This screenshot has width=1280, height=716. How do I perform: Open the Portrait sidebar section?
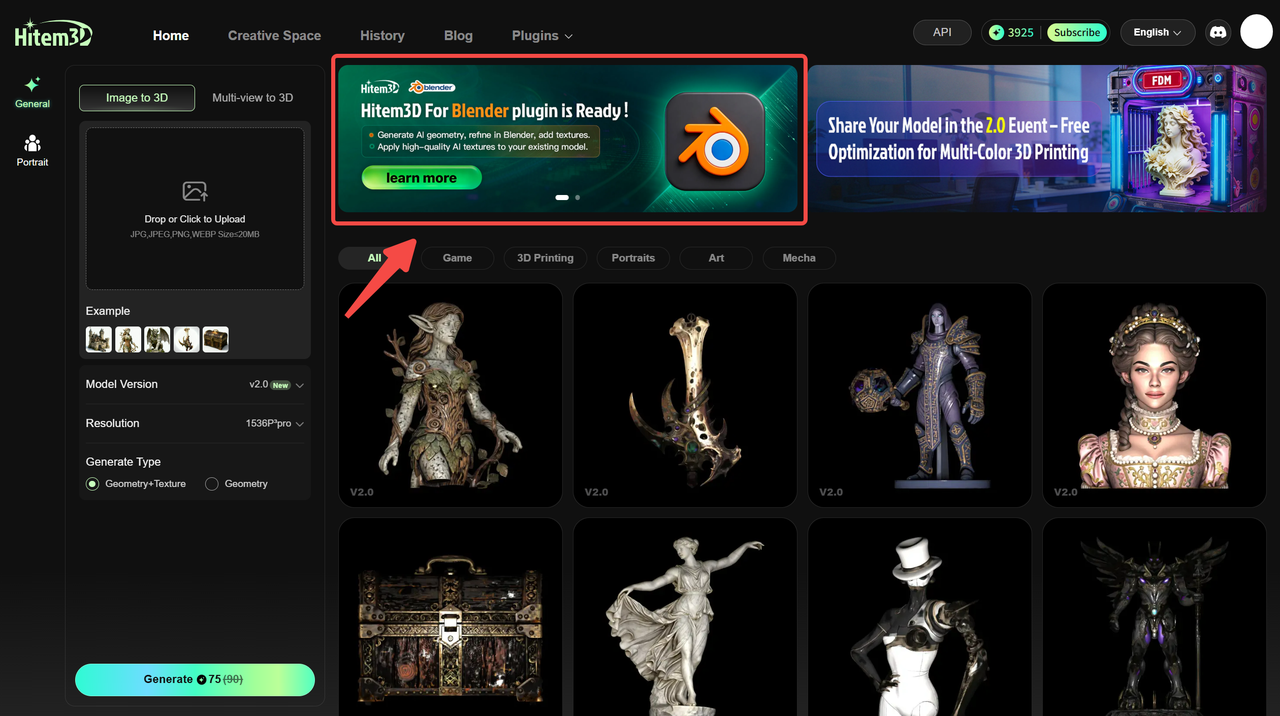pyautogui.click(x=32, y=151)
